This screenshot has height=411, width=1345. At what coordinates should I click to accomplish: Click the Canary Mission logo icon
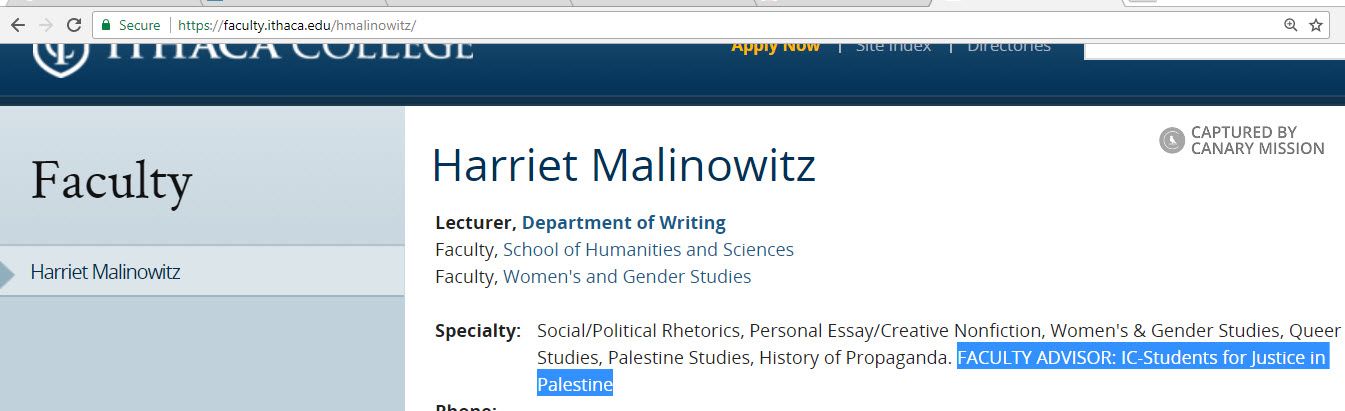point(1172,141)
